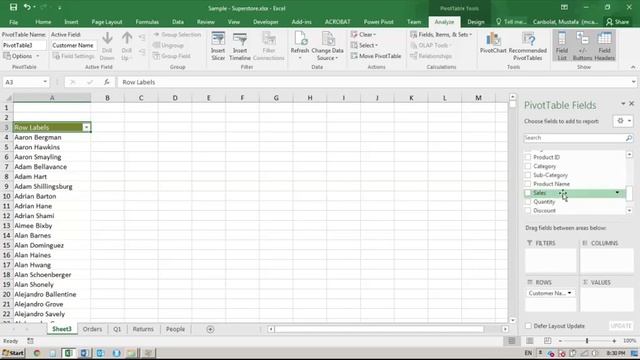Switch to Page Break Preview in status bar
This screenshot has height=360, width=640.
pos(547,340)
